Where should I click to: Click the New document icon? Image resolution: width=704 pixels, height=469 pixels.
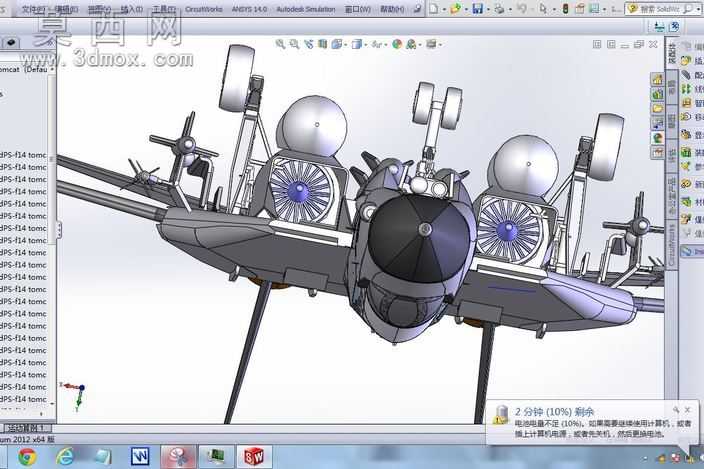pos(434,8)
